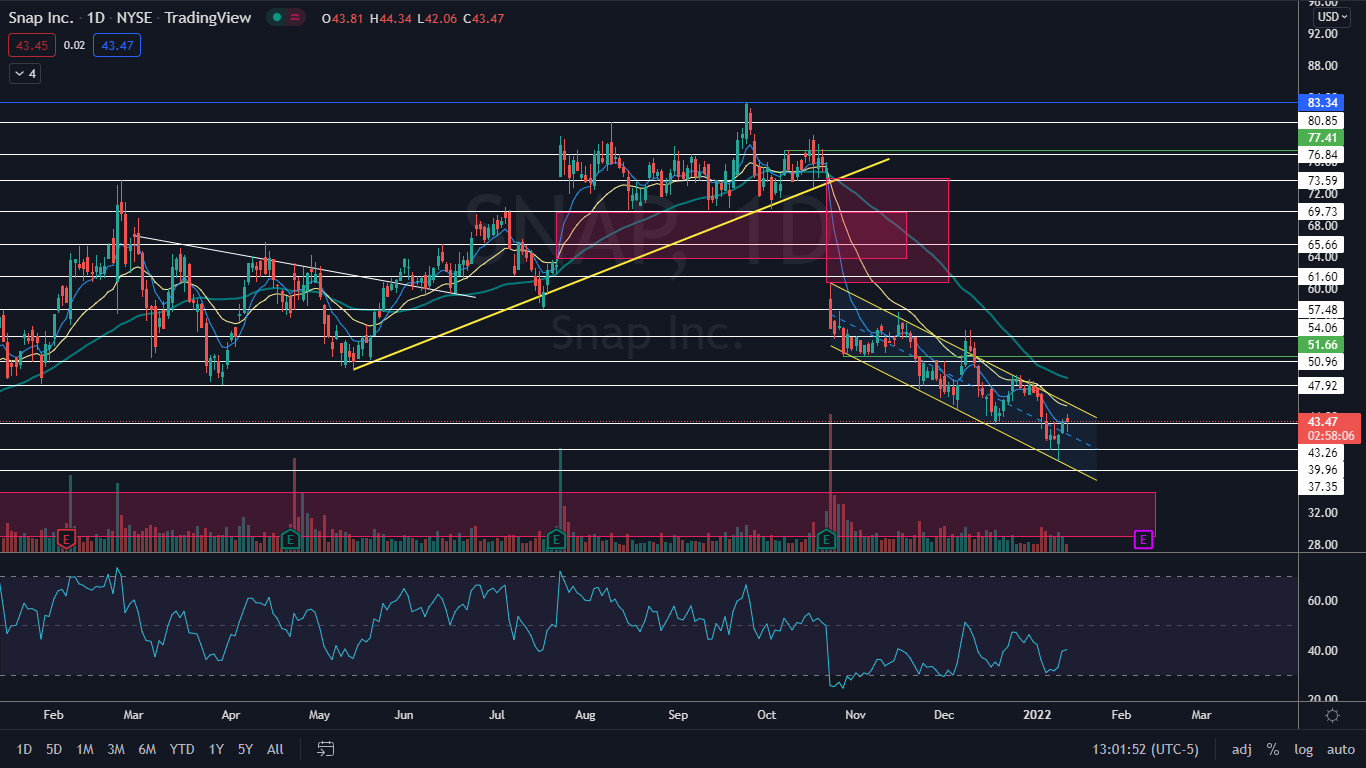The width and height of the screenshot is (1366, 768).
Task: Click the C43.47 close value in header
Action: point(485,18)
